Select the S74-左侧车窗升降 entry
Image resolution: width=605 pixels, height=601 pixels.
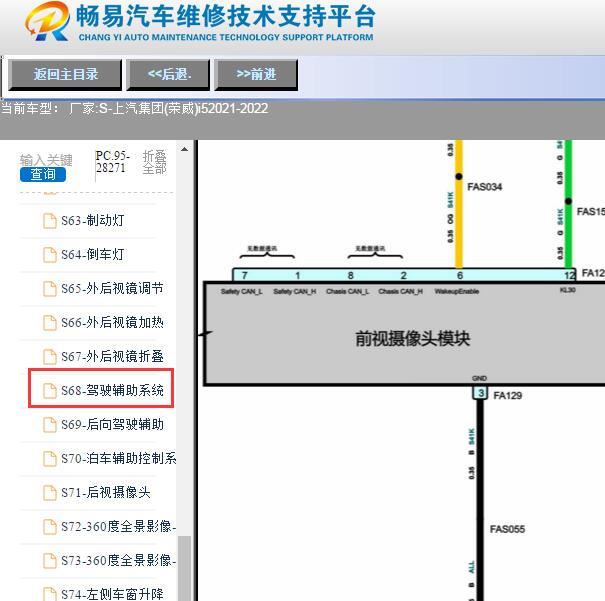pyautogui.click(x=112, y=594)
